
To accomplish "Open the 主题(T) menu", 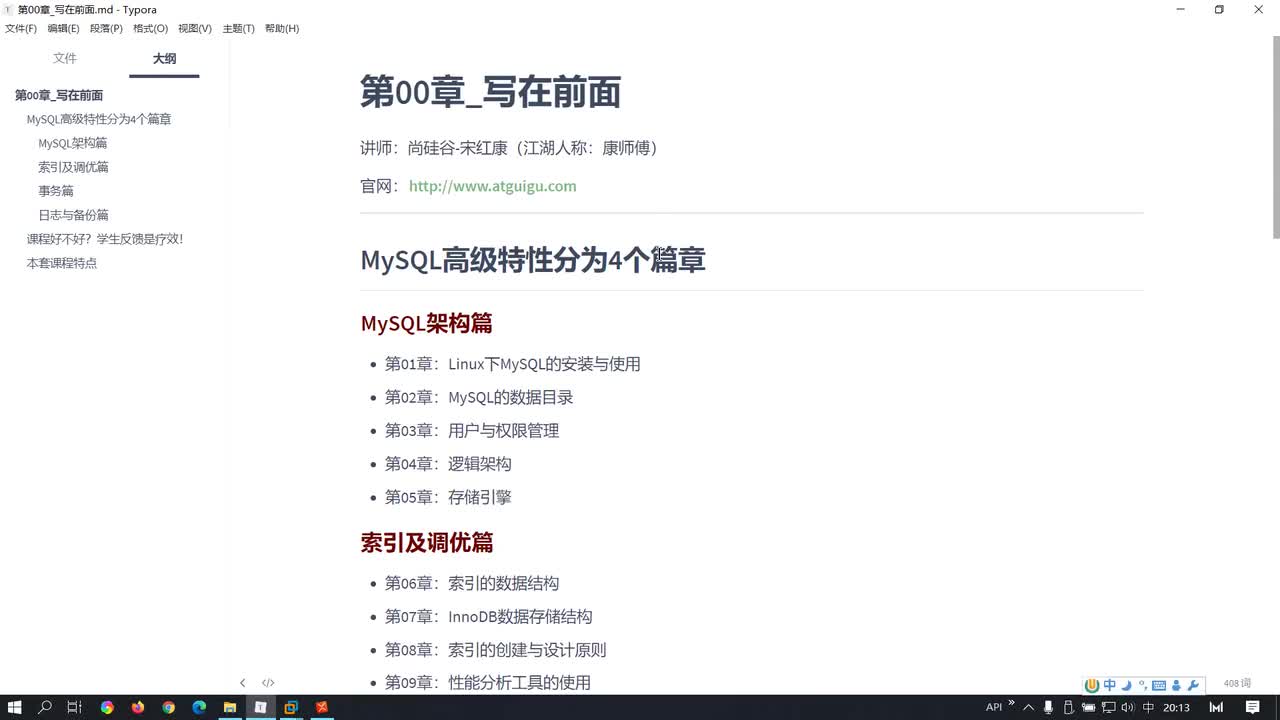I will 238,29.
